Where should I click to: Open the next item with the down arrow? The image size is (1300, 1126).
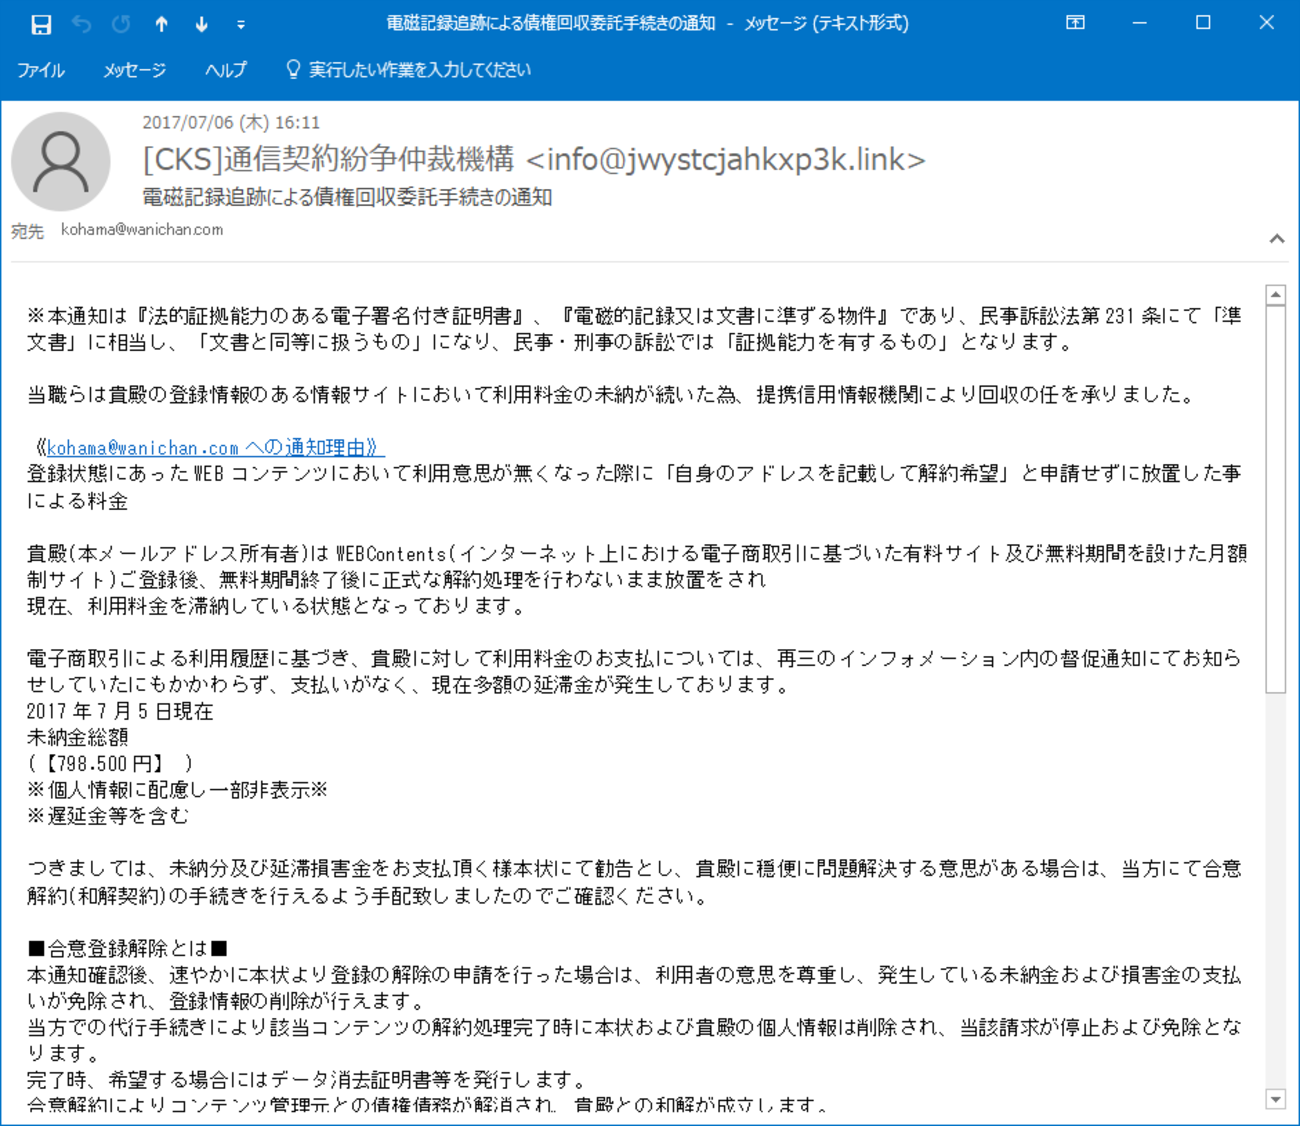pos(200,22)
